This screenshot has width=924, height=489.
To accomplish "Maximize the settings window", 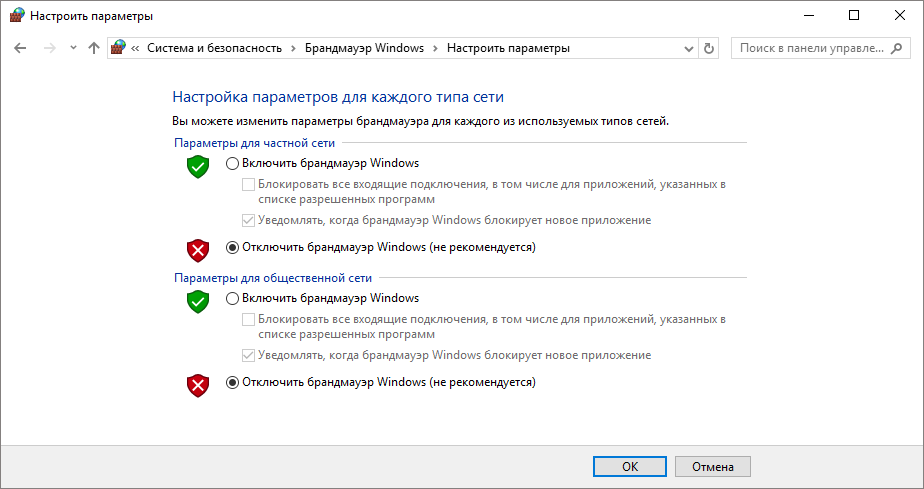I will (x=854, y=15).
